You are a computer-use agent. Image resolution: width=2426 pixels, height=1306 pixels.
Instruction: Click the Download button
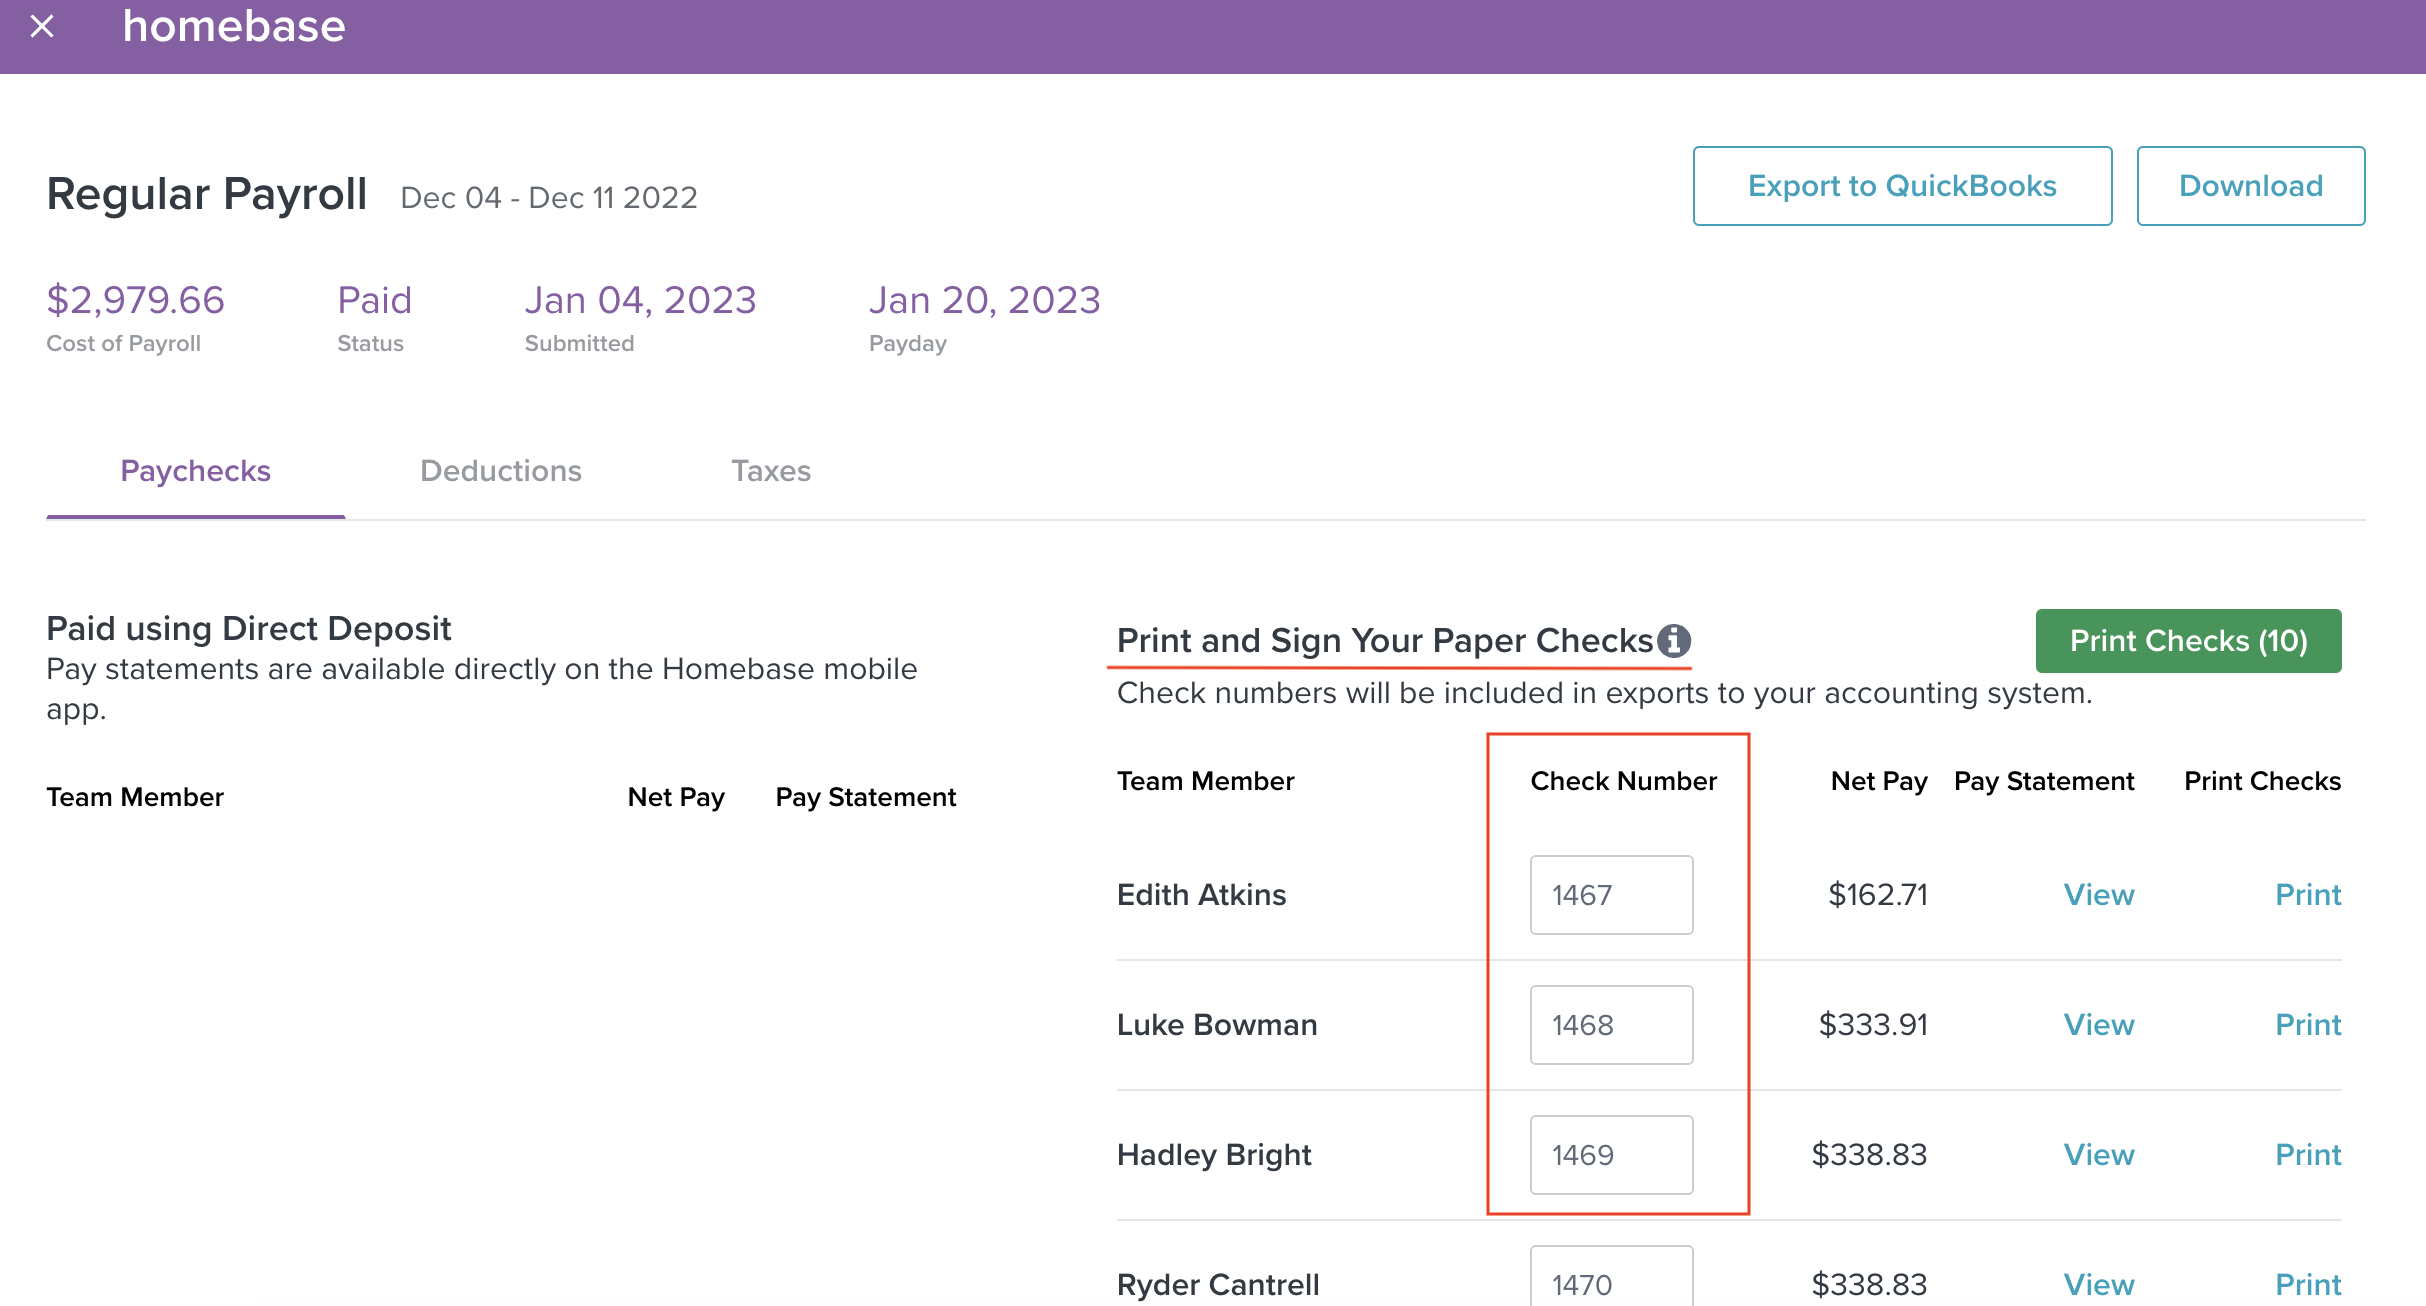[x=2250, y=186]
